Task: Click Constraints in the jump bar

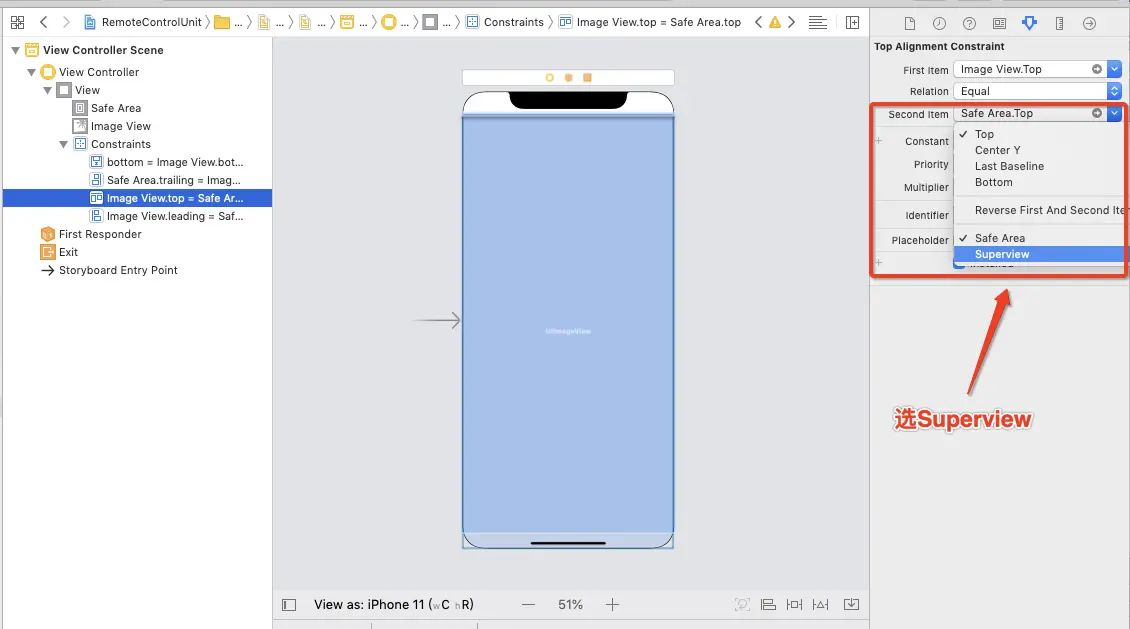Action: click(x=513, y=22)
